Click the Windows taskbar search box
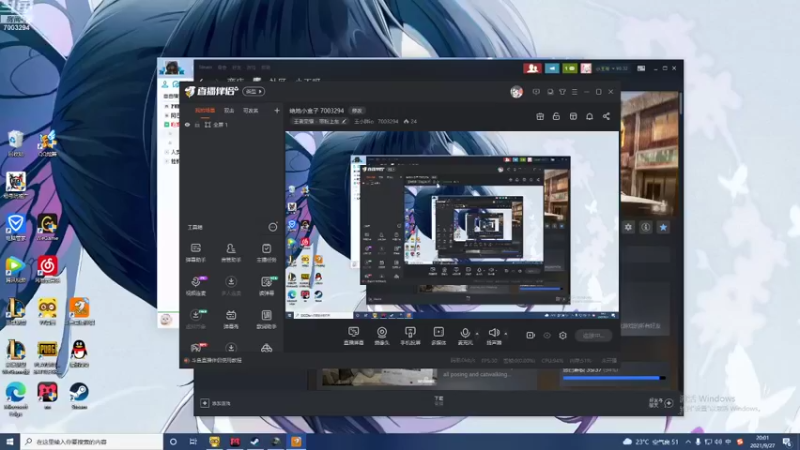Image resolution: width=800 pixels, height=450 pixels. click(x=92, y=441)
